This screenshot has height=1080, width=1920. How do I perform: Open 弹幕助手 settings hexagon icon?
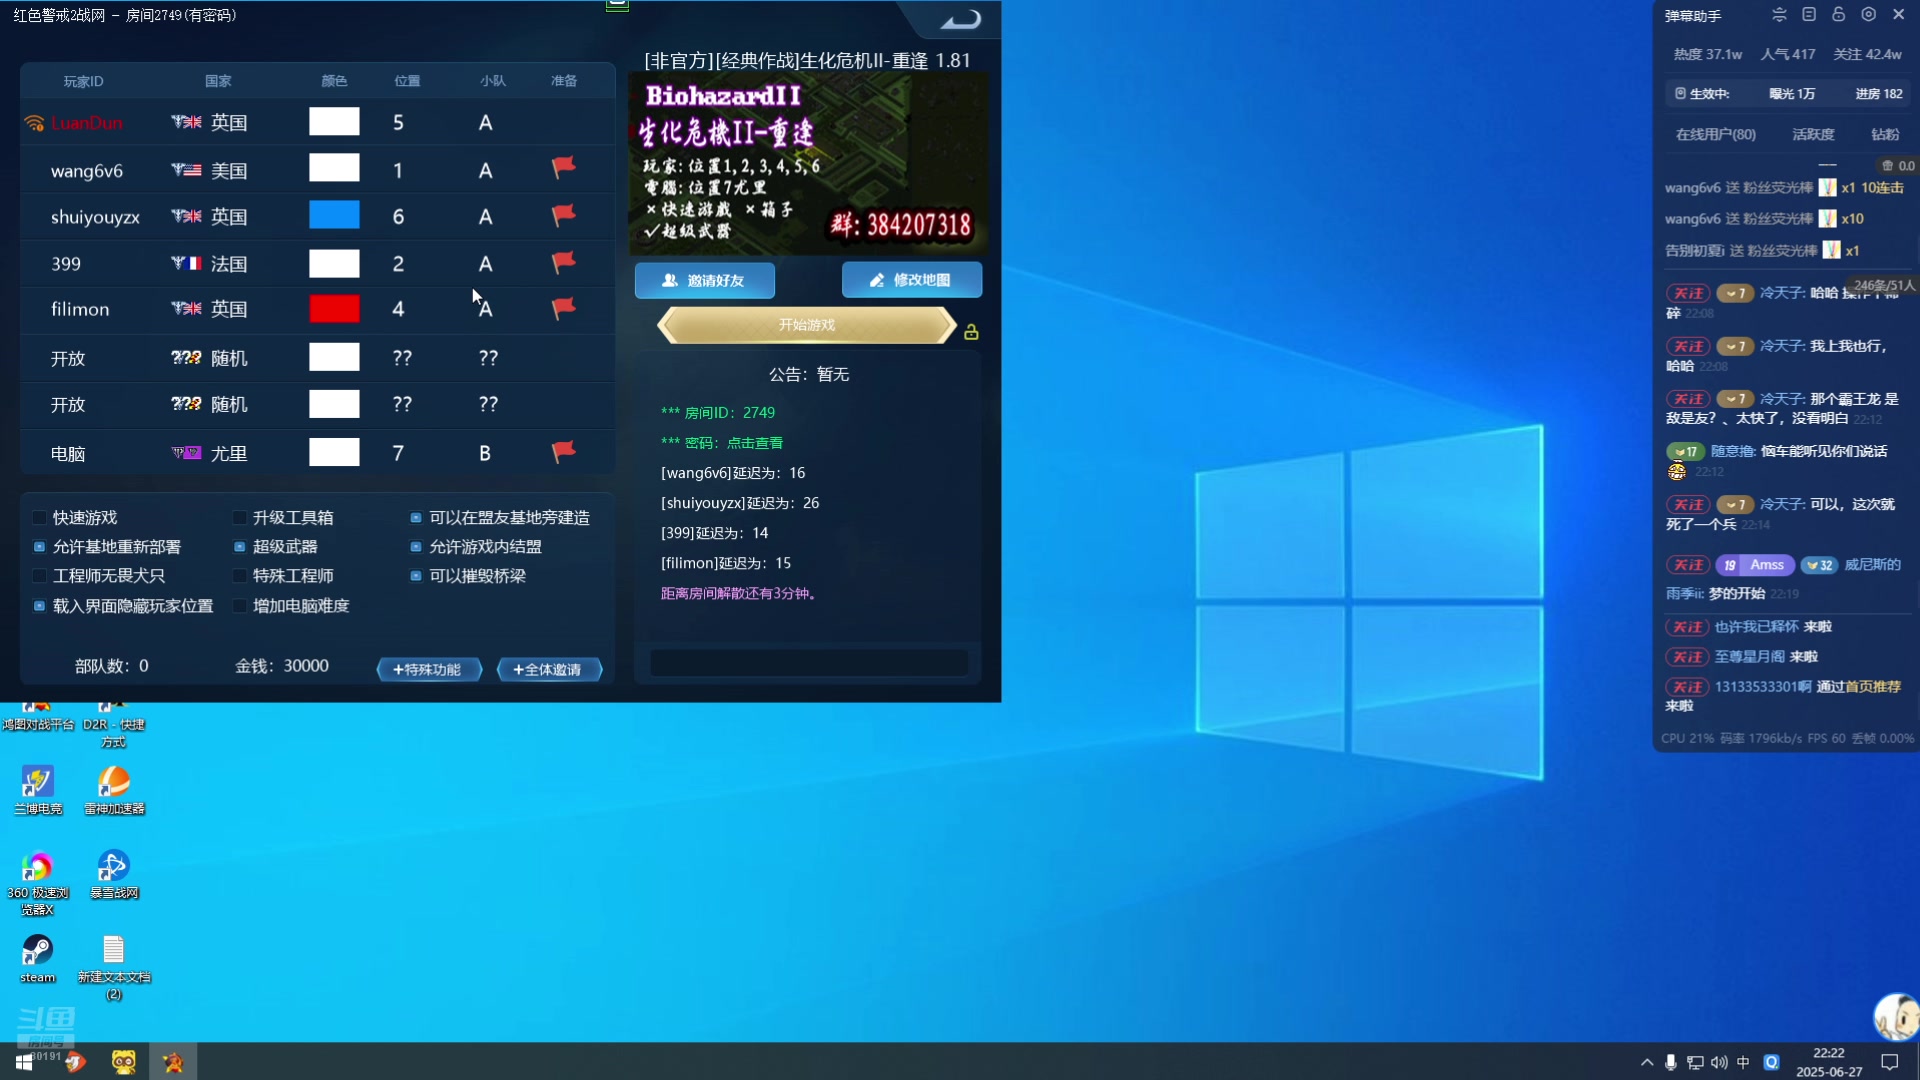coord(1868,15)
